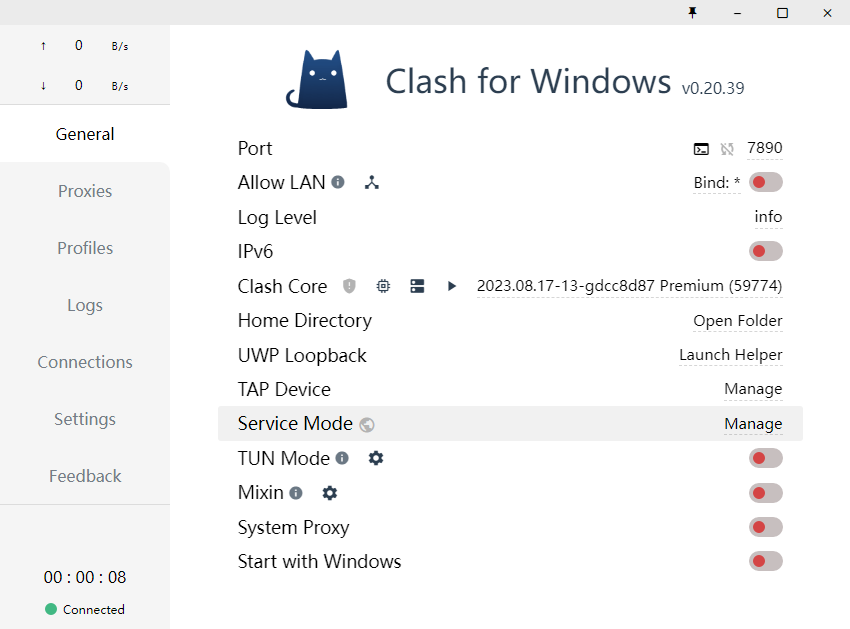Enable Start with Windows toggle
The image size is (850, 629).
(765, 561)
